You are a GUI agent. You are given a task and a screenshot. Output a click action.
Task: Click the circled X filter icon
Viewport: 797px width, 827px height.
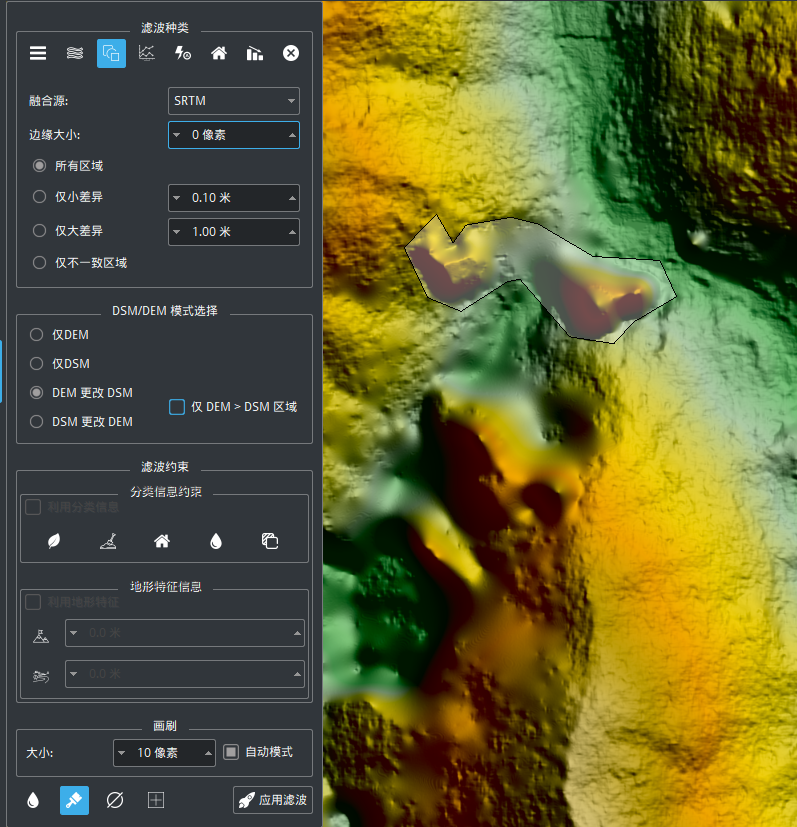point(291,53)
